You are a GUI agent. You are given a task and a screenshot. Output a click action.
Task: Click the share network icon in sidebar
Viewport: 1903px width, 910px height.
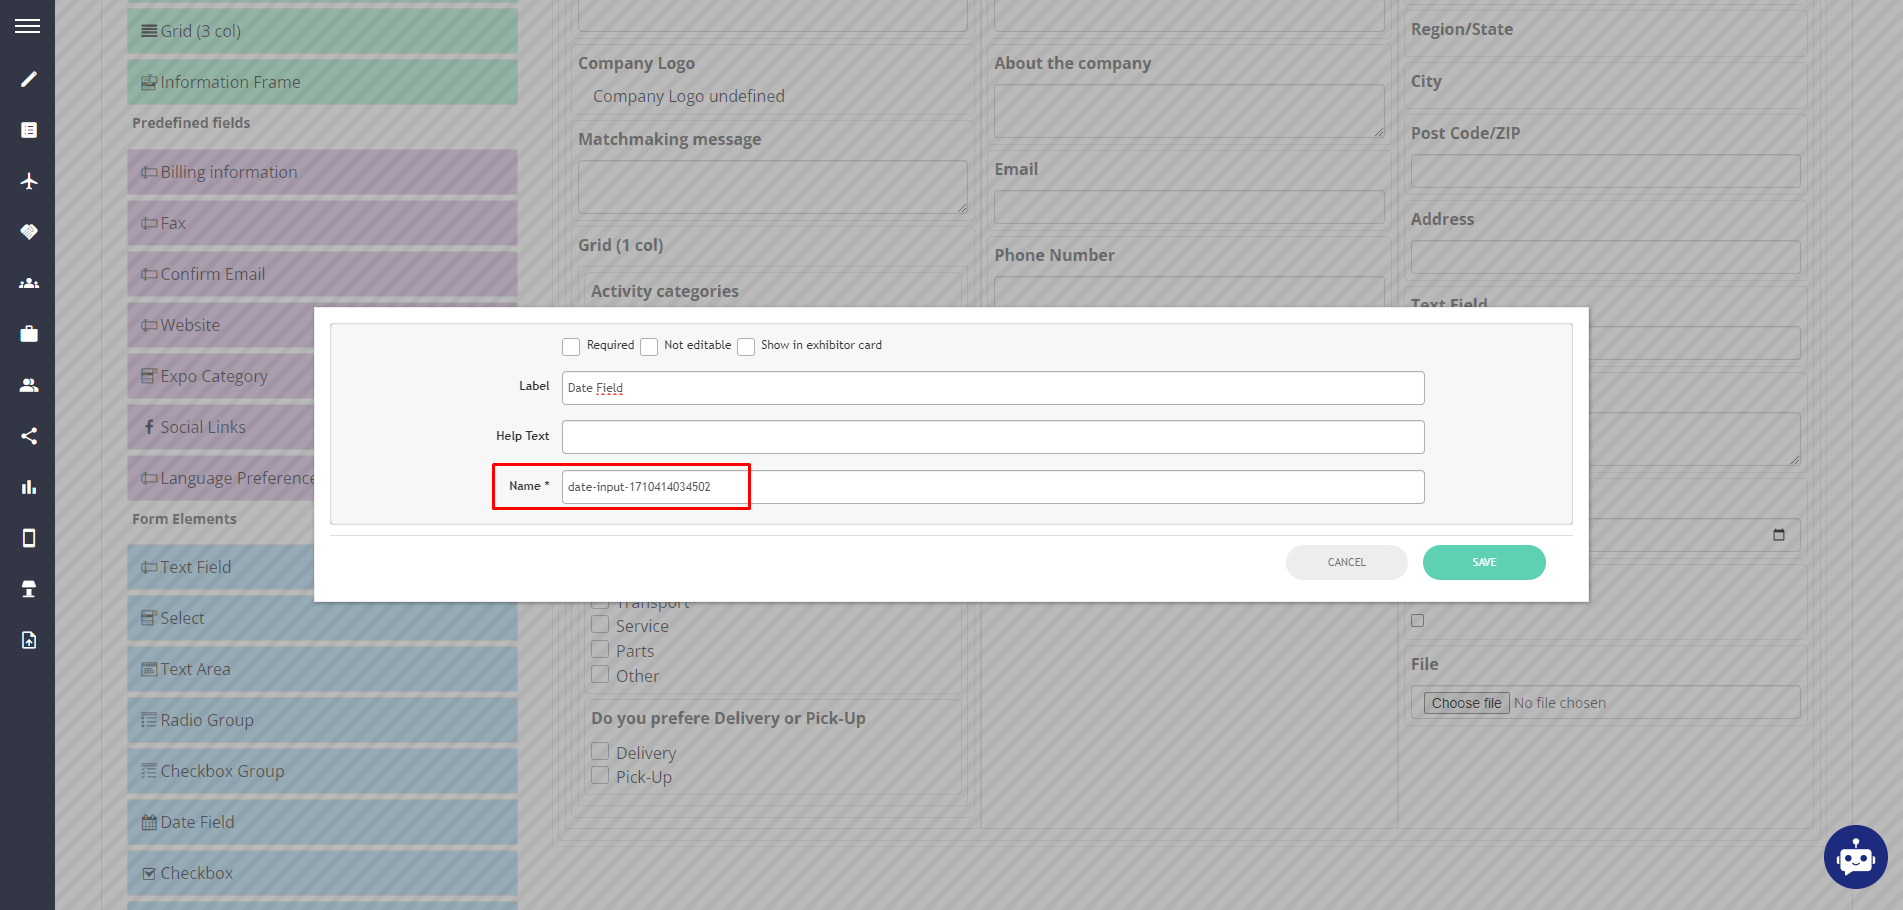tap(28, 435)
